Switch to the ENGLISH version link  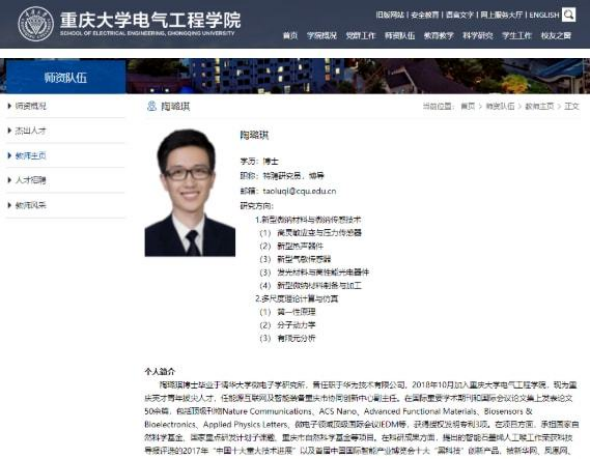click(x=544, y=15)
